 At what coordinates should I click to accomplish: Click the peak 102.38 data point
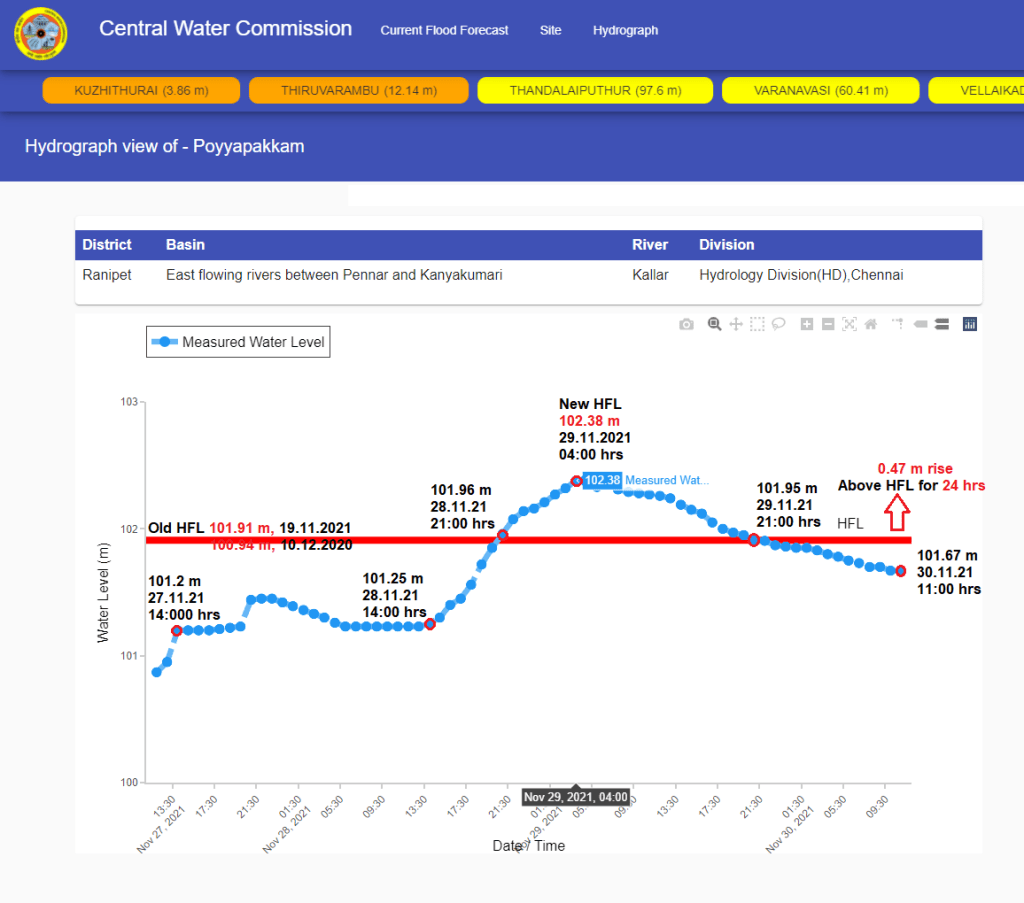click(576, 481)
